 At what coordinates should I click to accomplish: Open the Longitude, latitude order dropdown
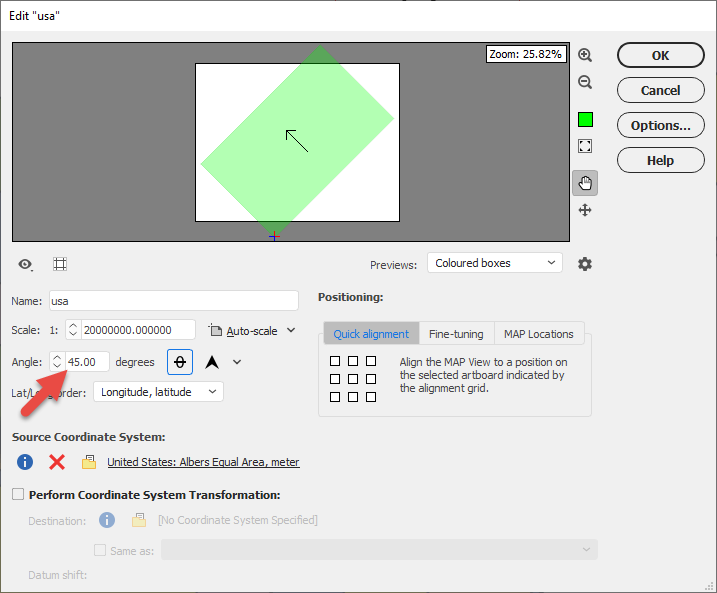158,392
